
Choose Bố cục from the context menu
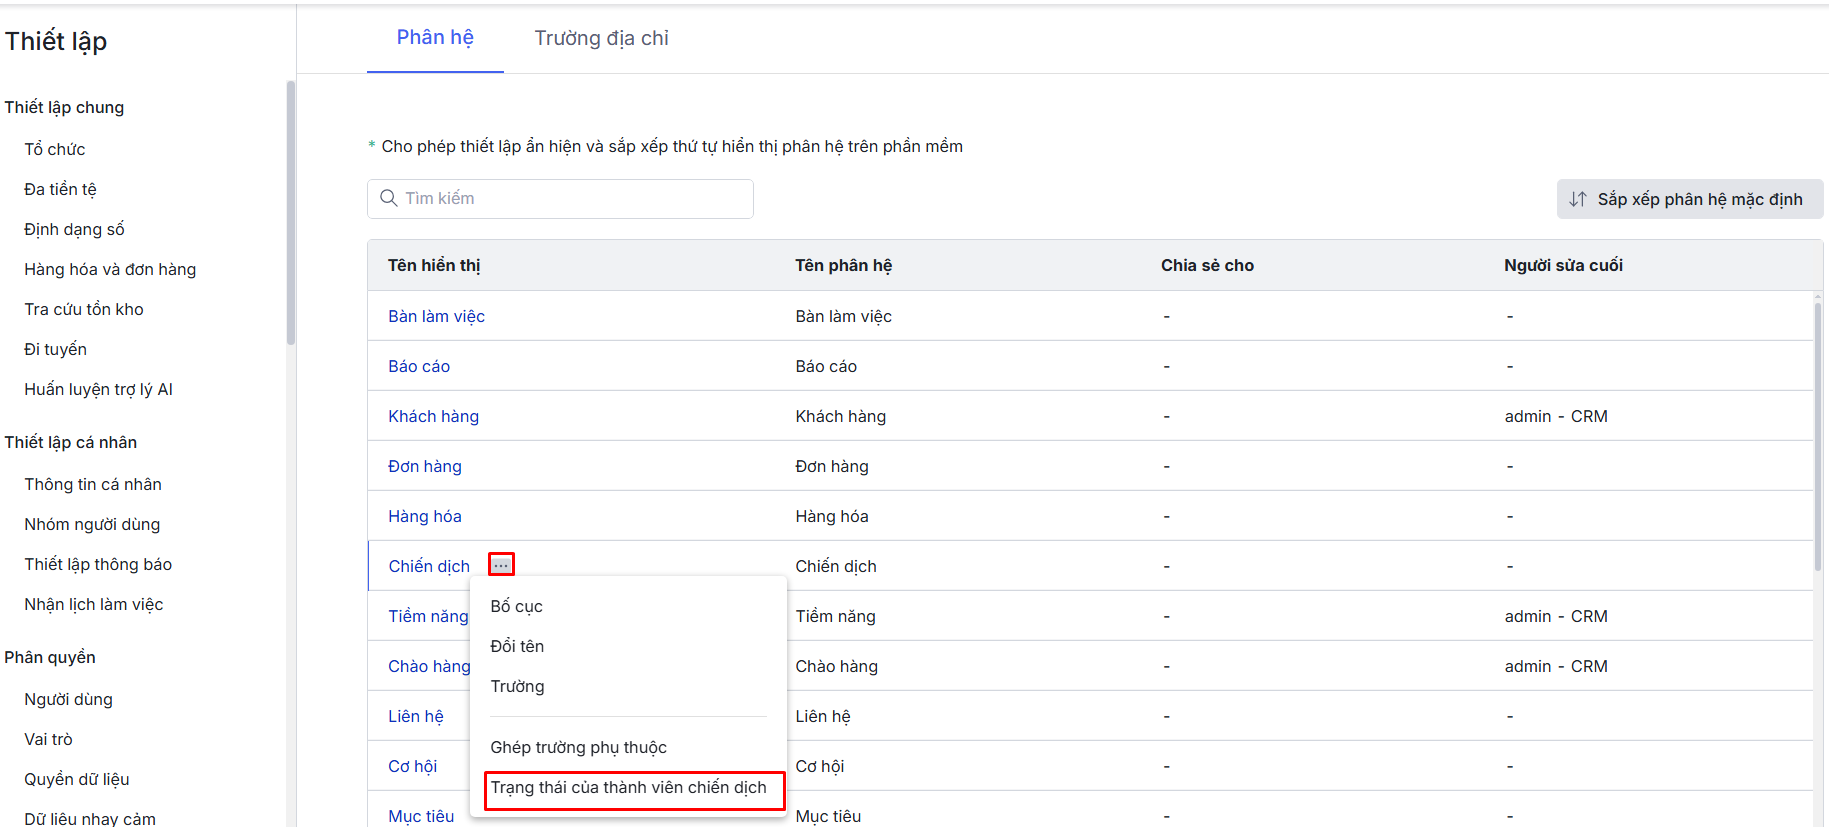516,606
